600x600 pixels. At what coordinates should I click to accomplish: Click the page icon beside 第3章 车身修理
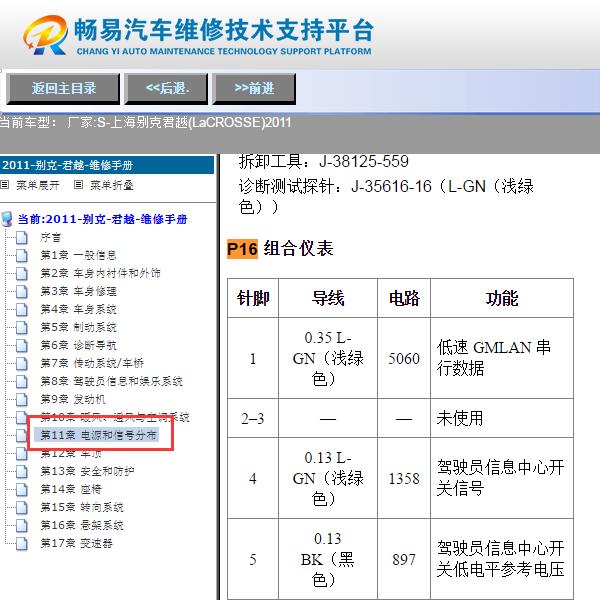pos(22,291)
